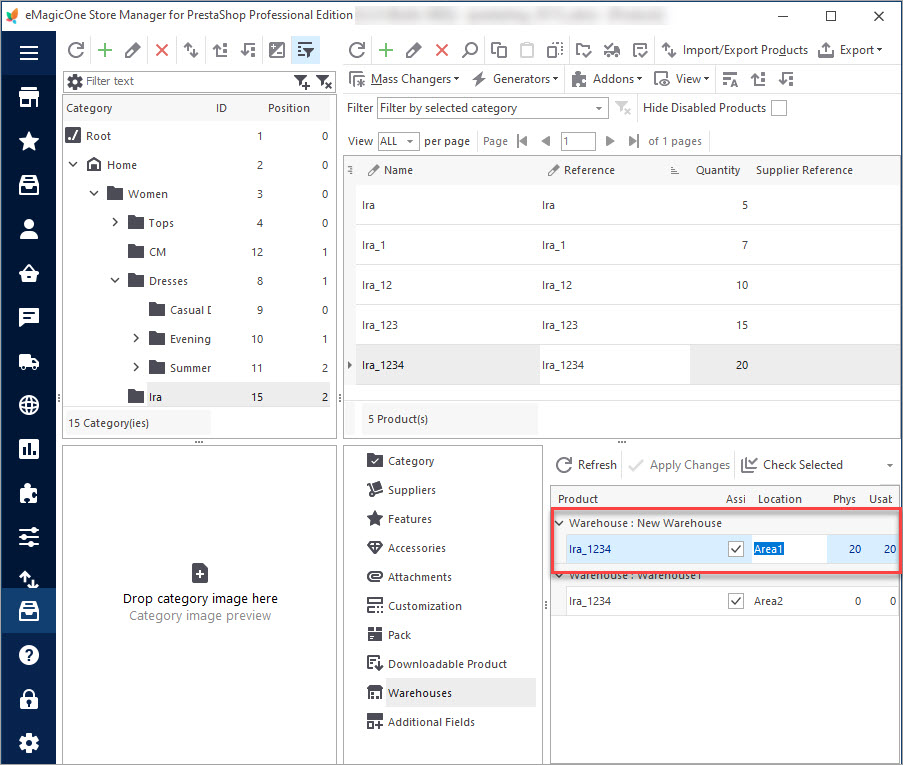The image size is (903, 765).
Task: Delete product with red X icon
Action: pyautogui.click(x=442, y=50)
